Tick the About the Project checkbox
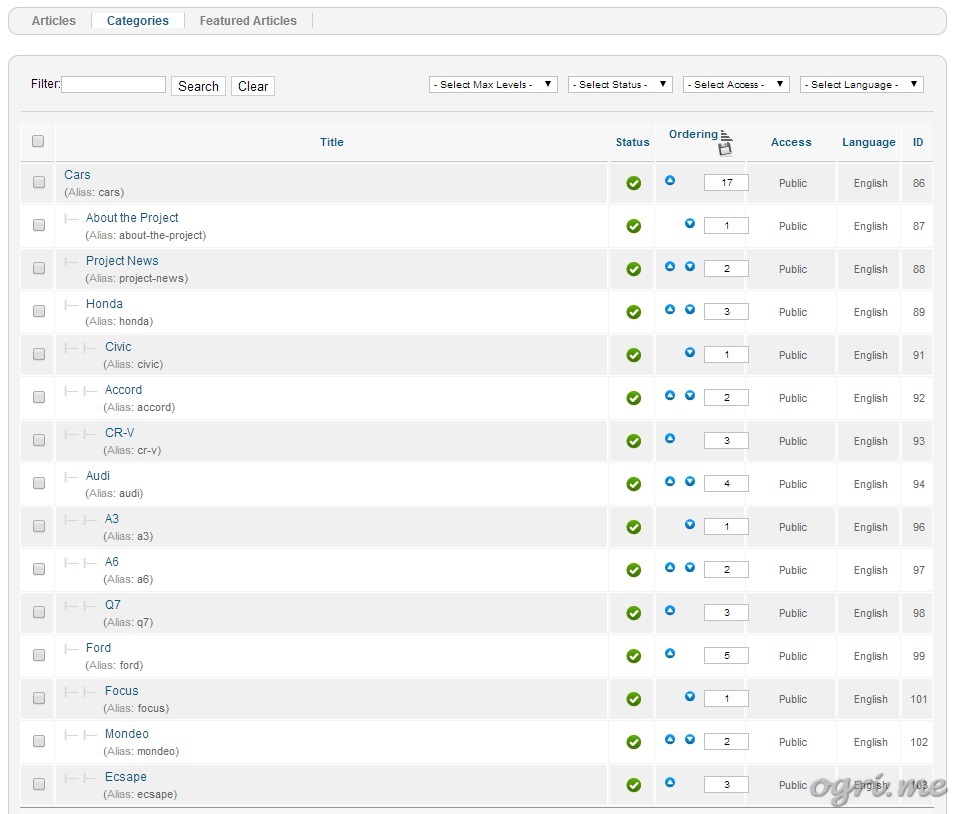The height and width of the screenshot is (814, 955). pyautogui.click(x=39, y=225)
